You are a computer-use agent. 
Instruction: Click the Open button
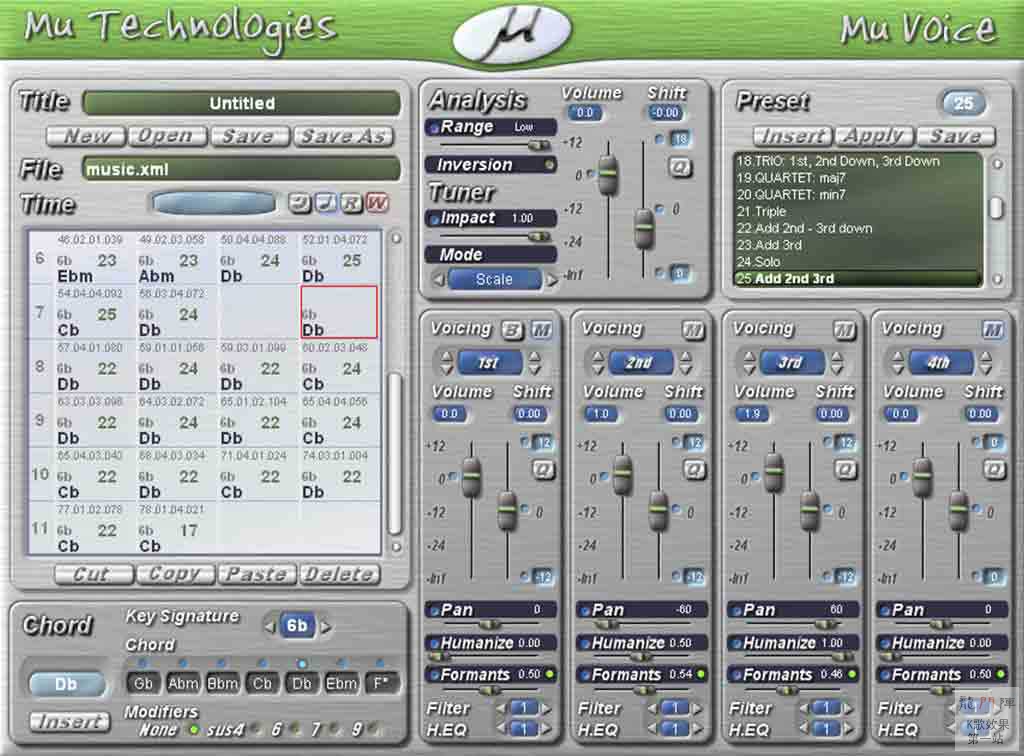167,136
